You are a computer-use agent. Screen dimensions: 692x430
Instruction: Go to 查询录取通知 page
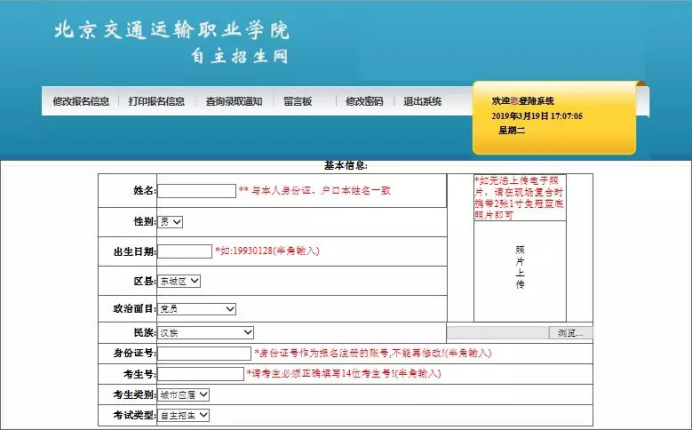pyautogui.click(x=234, y=101)
